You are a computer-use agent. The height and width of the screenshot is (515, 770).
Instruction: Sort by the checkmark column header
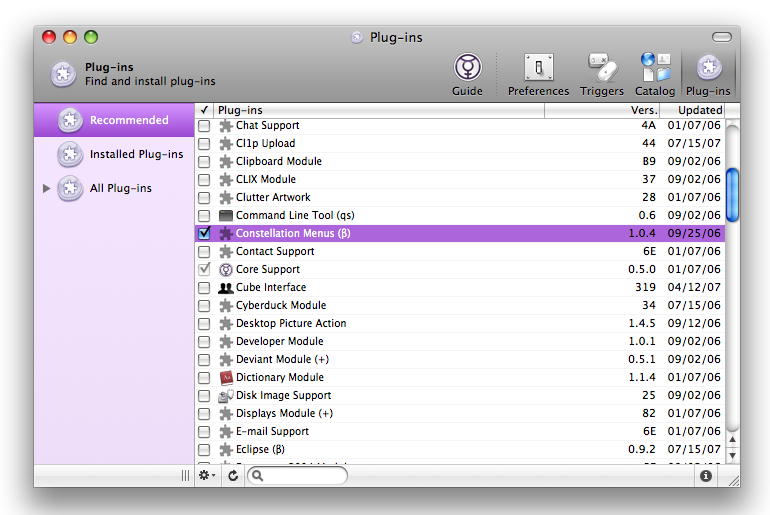(x=204, y=110)
